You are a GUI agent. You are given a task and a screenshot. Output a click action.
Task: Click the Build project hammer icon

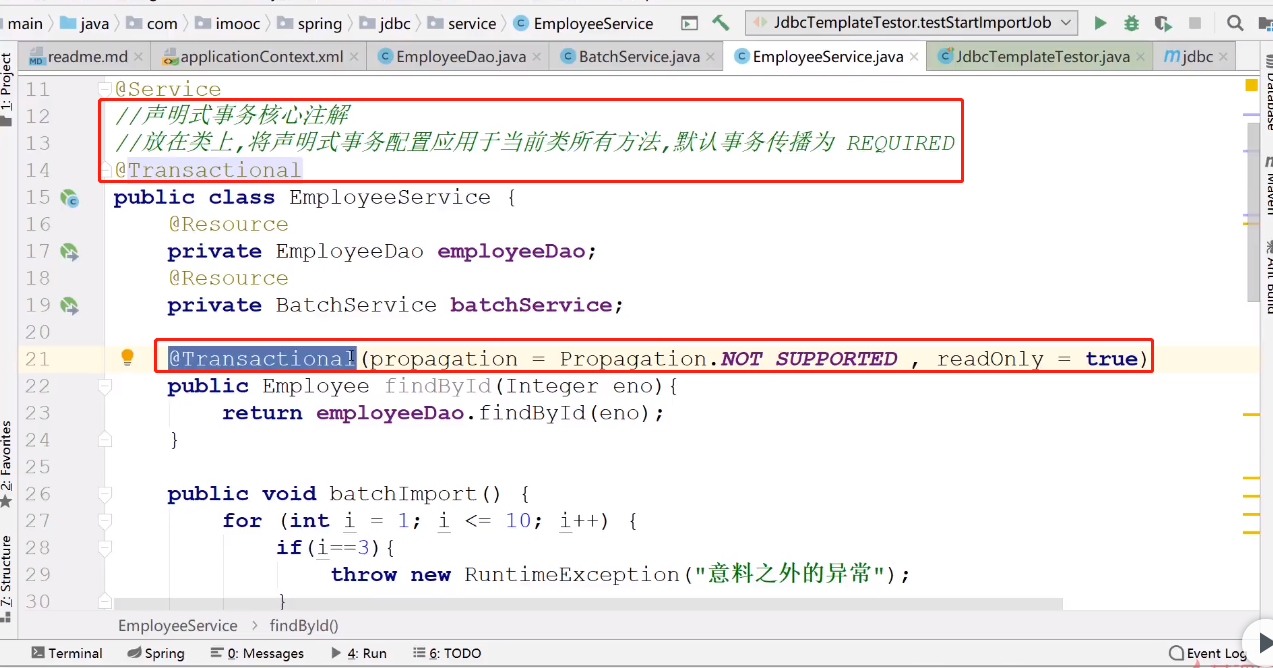click(x=721, y=23)
